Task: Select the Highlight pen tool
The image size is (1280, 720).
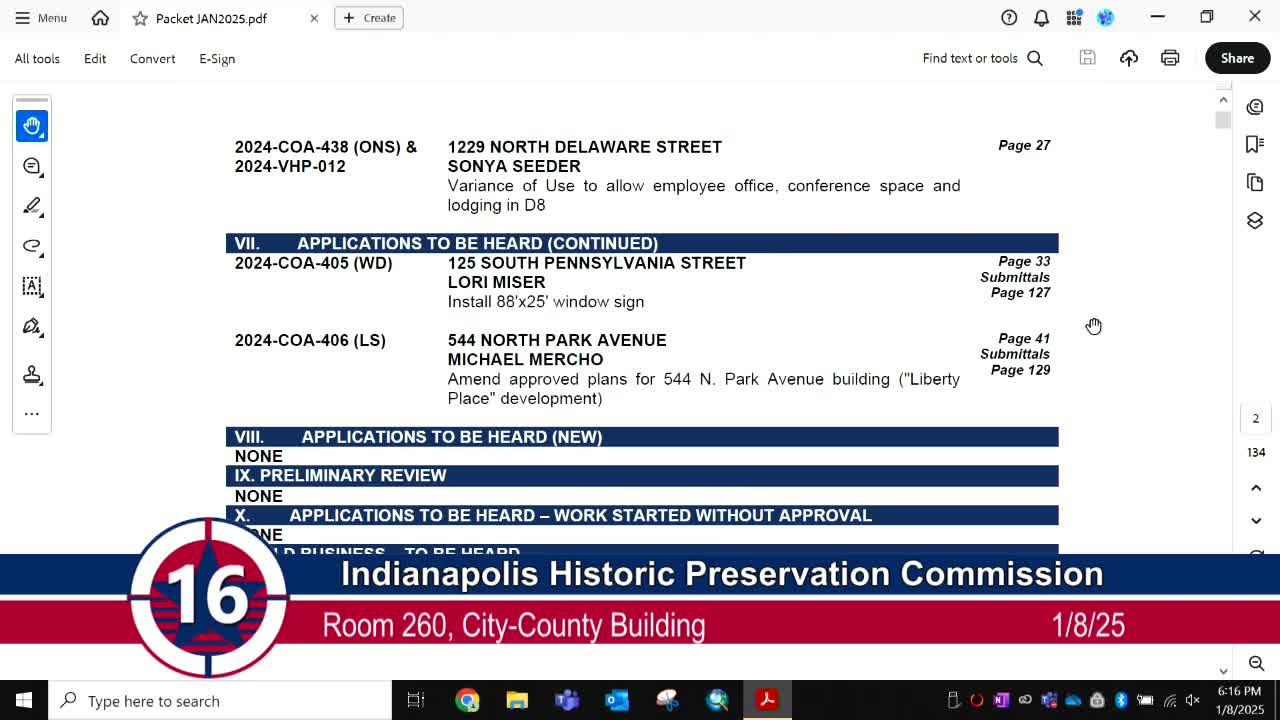Action: (x=32, y=206)
